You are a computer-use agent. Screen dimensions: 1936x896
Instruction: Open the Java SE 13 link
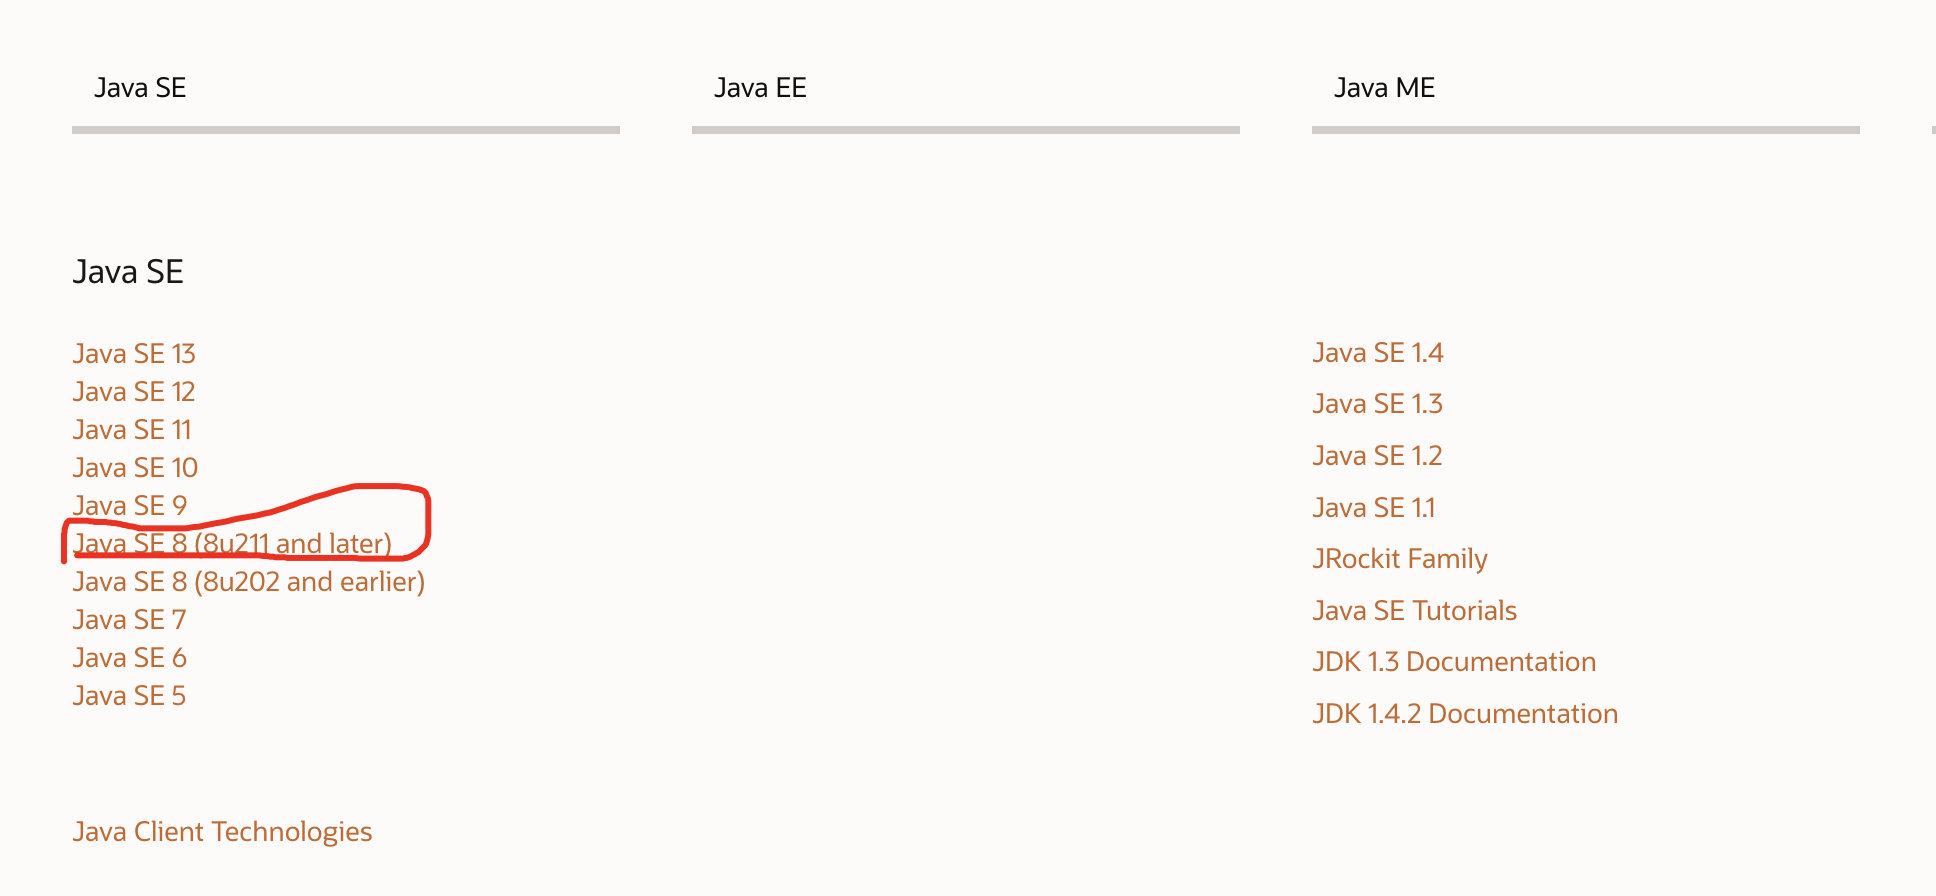coord(134,354)
